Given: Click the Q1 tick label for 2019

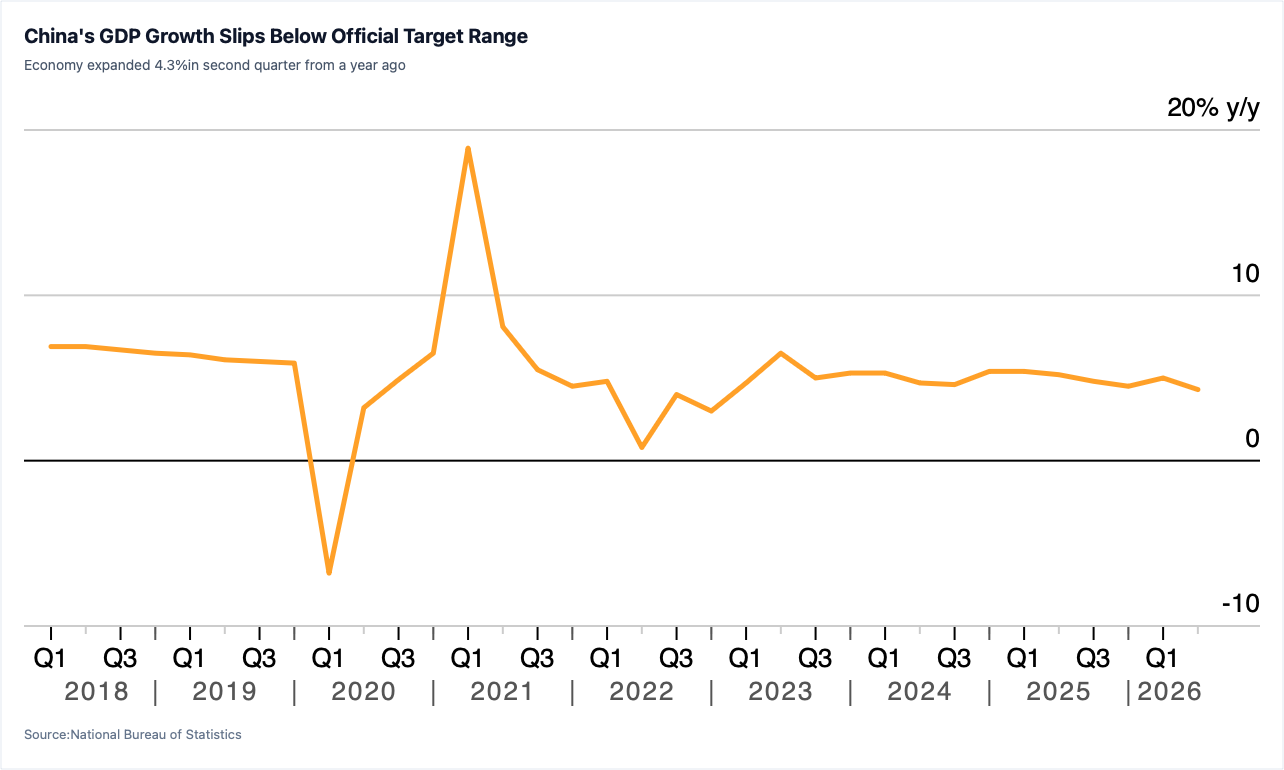Looking at the screenshot, I should (190, 659).
